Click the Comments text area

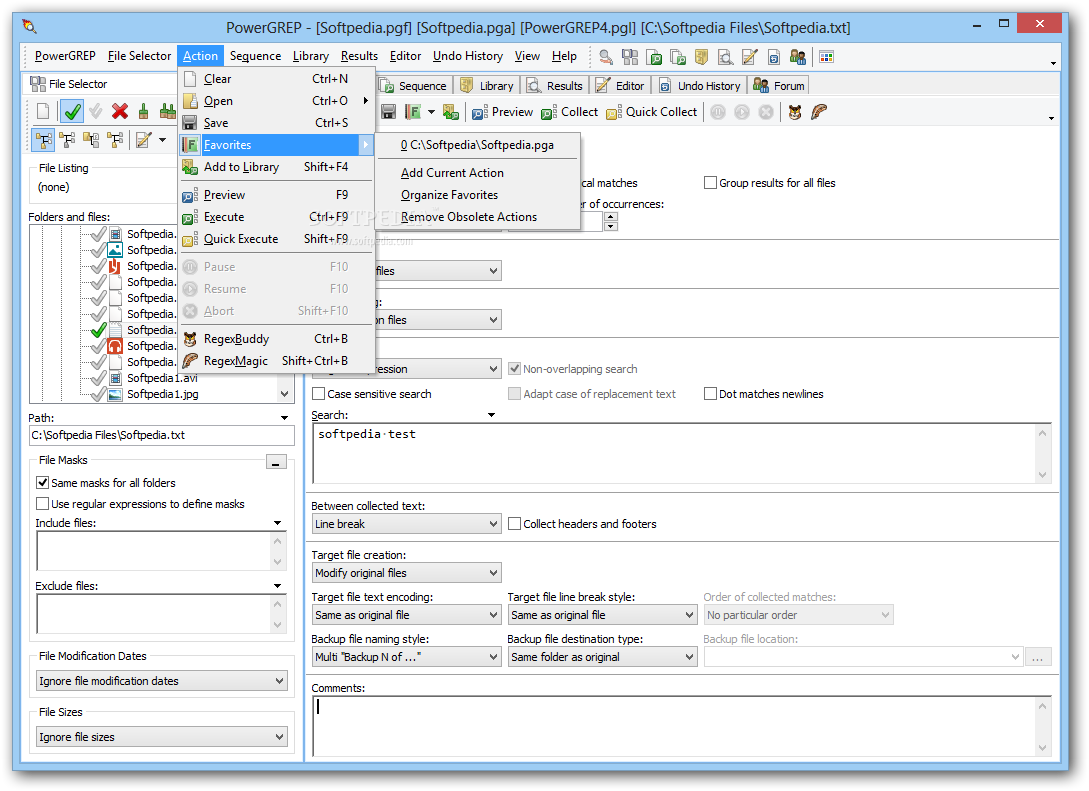coord(674,726)
